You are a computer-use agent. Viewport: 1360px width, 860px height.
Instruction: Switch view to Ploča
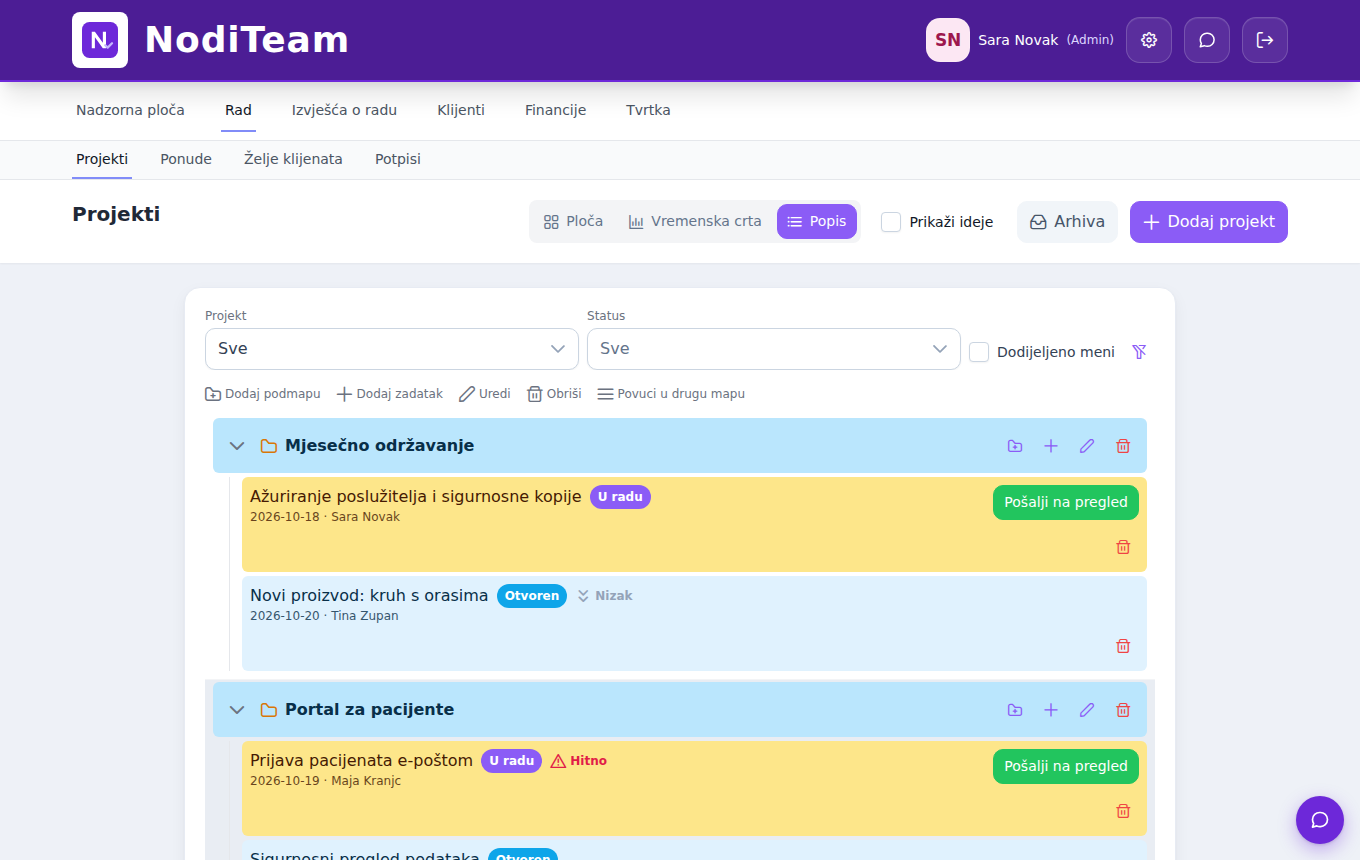574,222
